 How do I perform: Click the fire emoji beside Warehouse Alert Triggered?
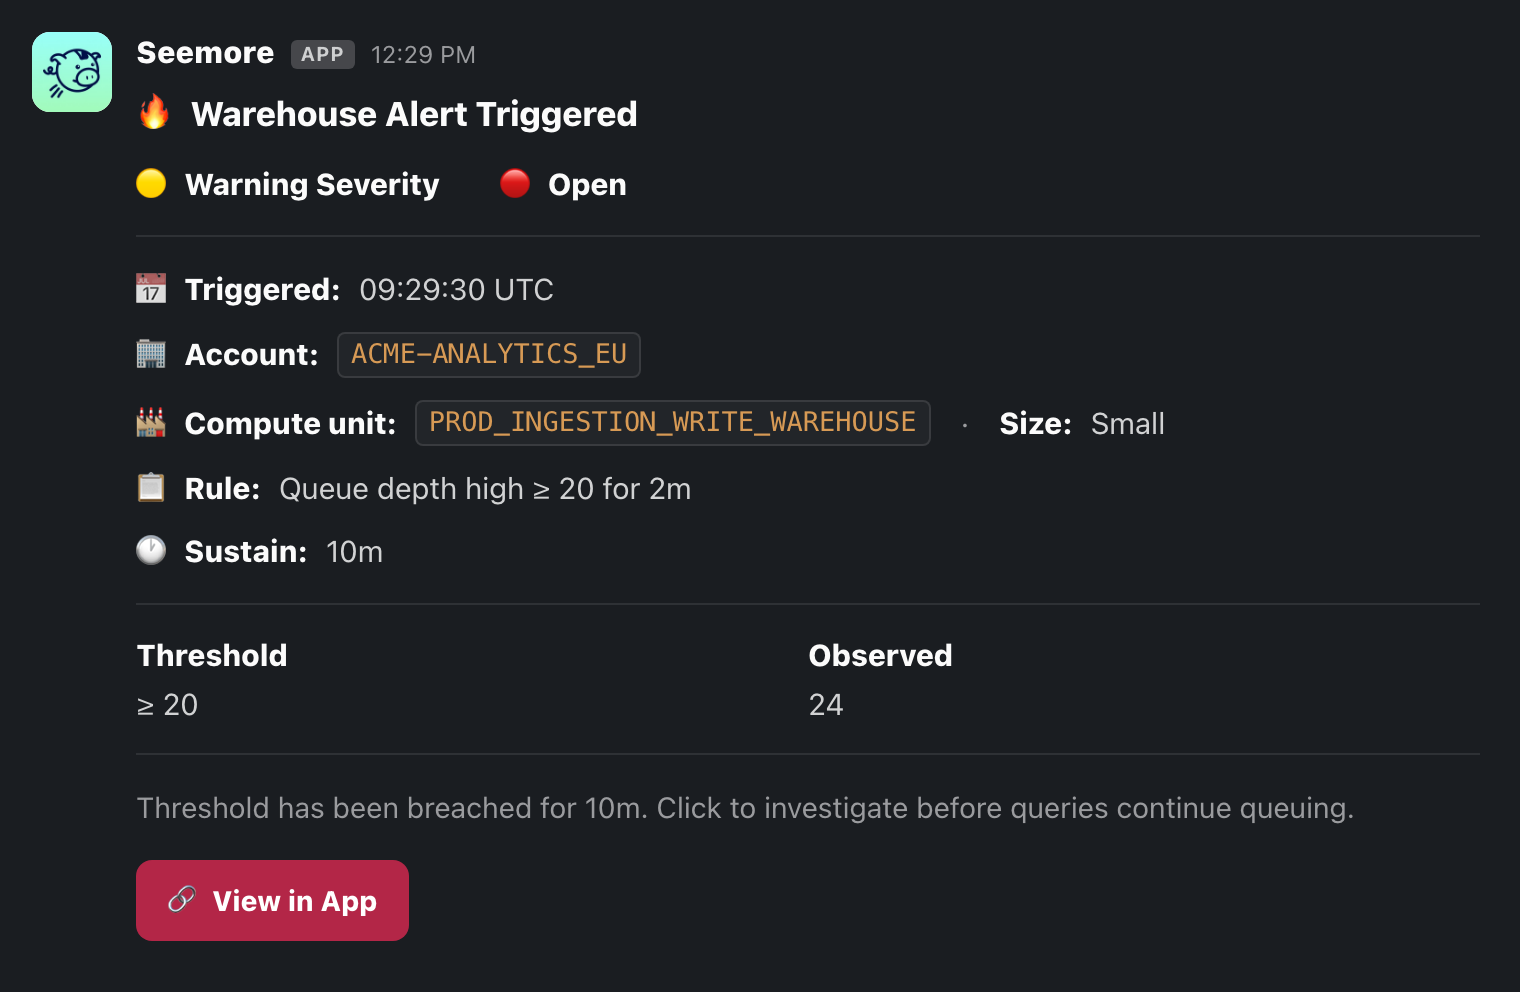[x=154, y=112]
